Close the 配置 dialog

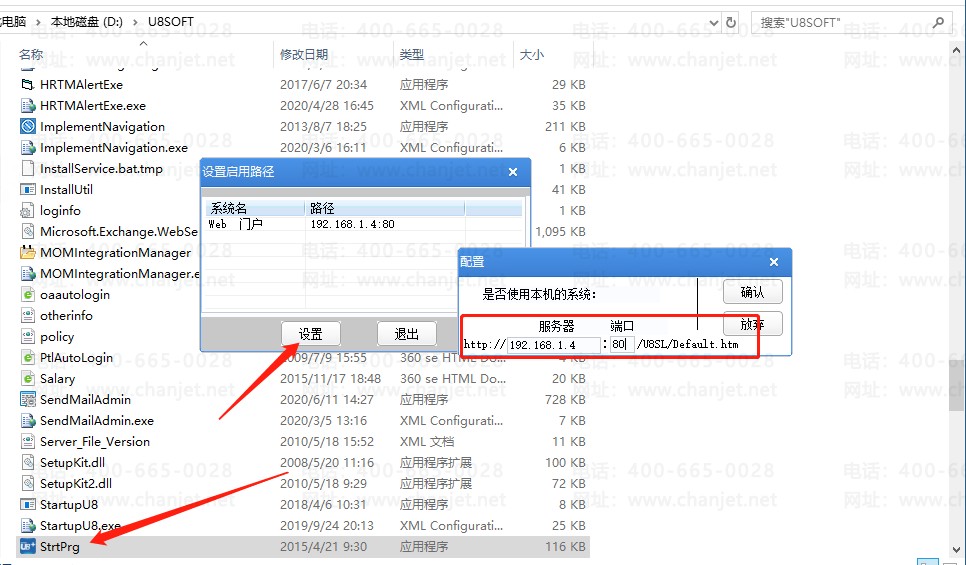774,262
